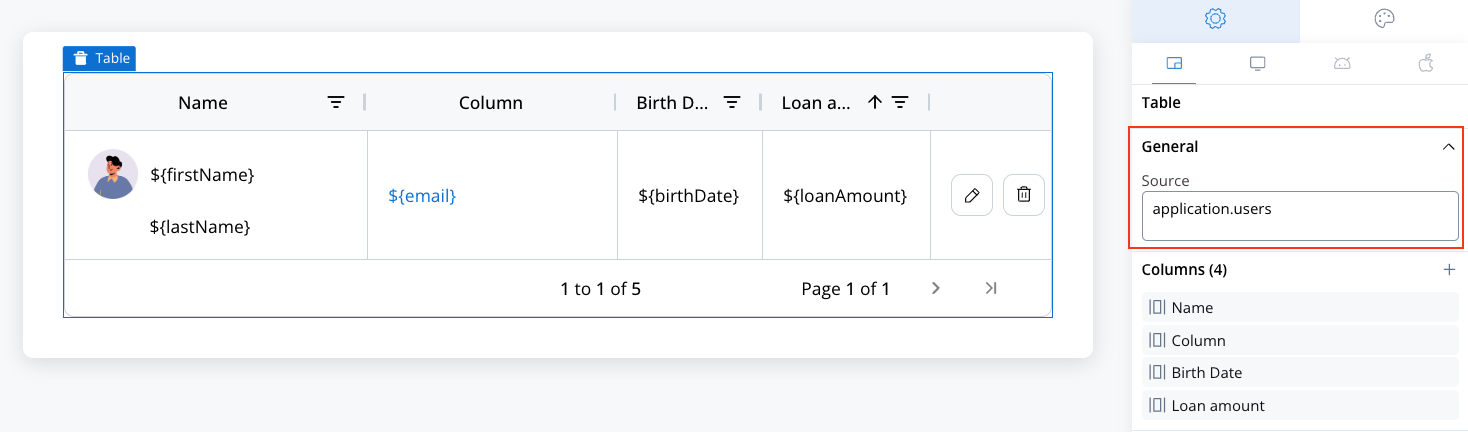Click the pencil edit row button
Screen dimensions: 1468x432
[972, 195]
